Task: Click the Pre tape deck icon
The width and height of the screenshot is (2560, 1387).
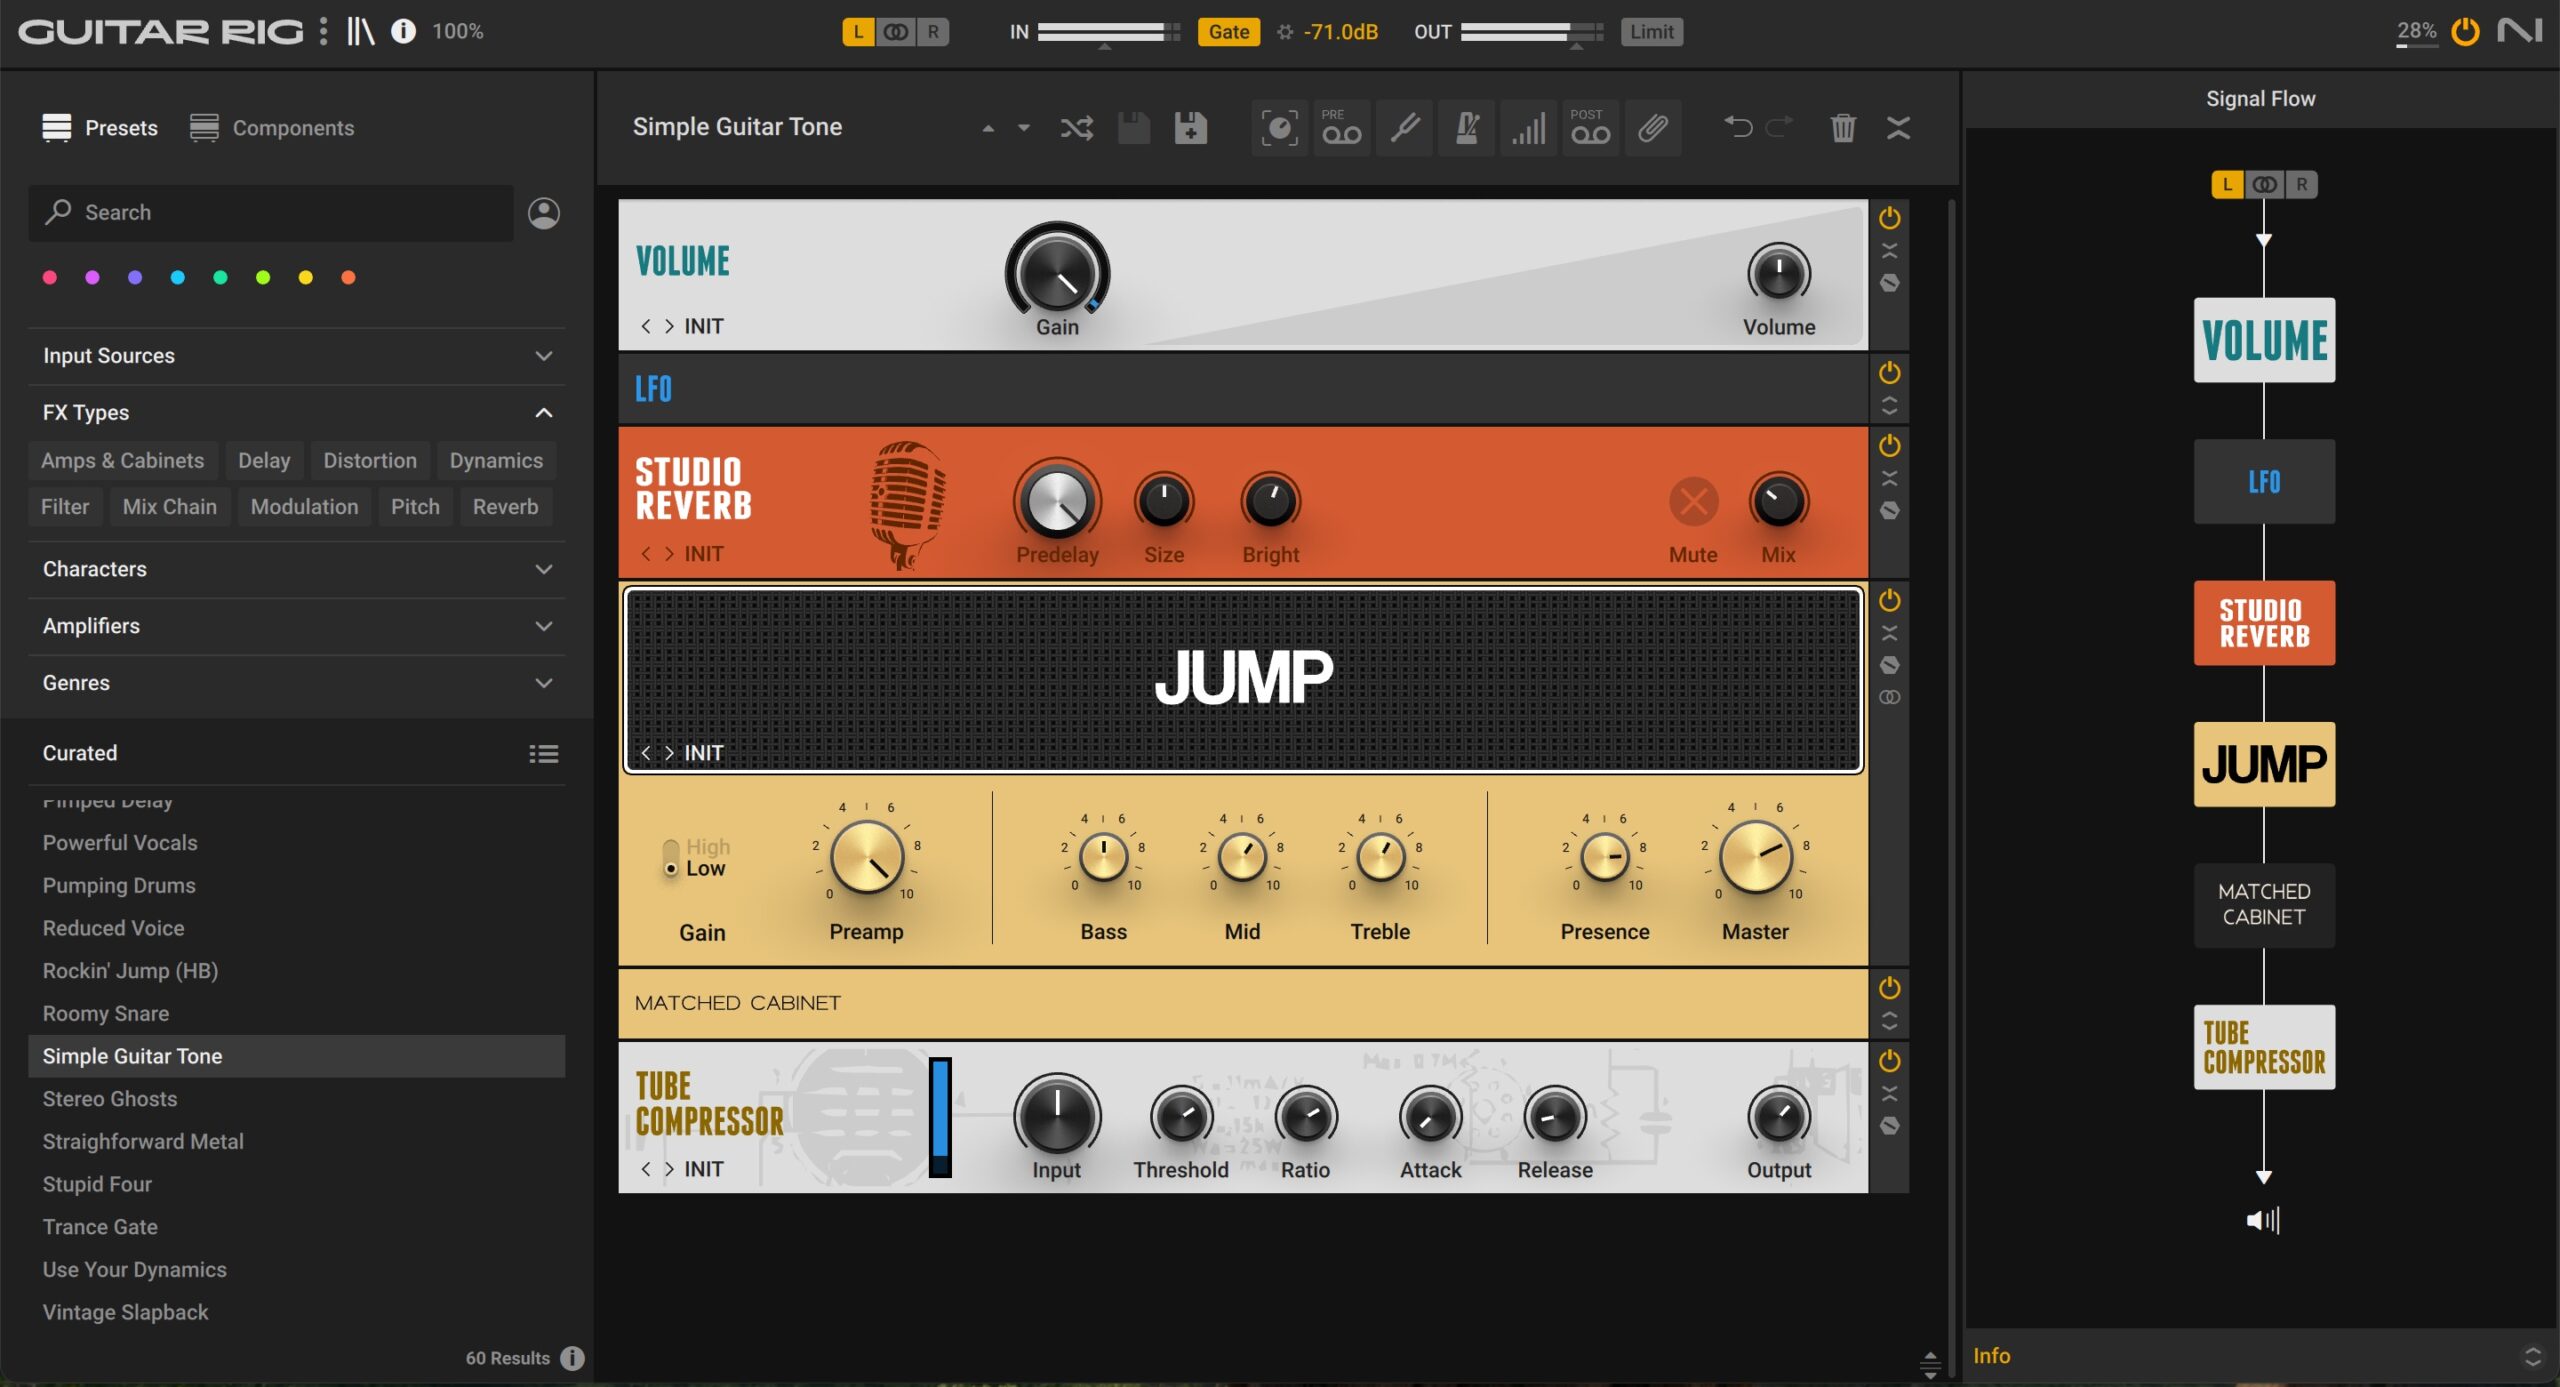Action: tap(1341, 128)
